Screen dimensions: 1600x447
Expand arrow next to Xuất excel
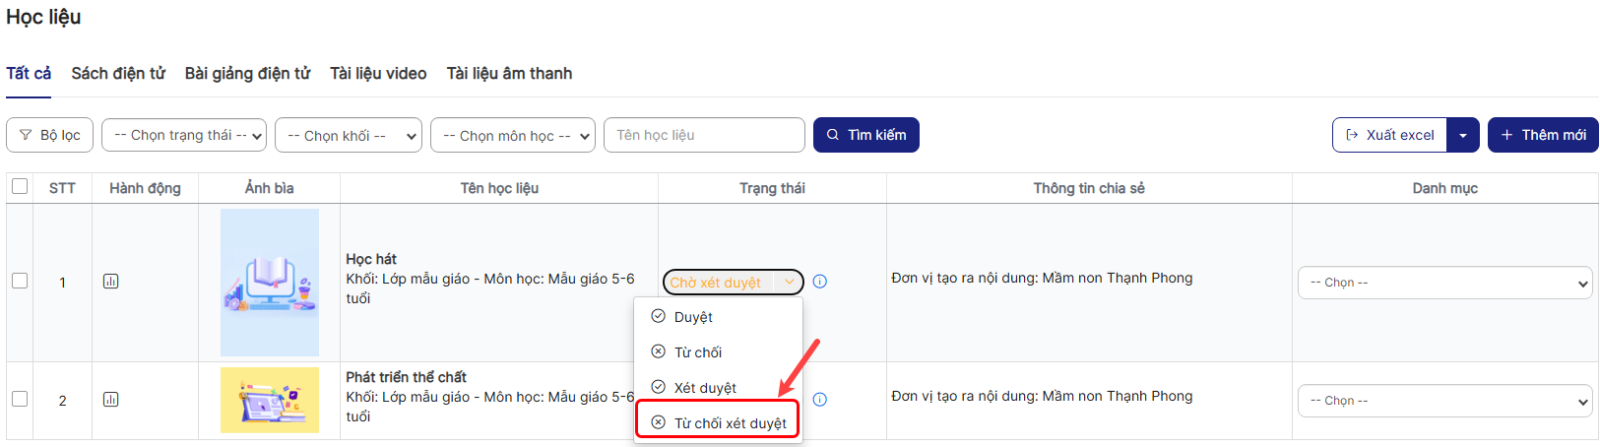coord(1463,135)
